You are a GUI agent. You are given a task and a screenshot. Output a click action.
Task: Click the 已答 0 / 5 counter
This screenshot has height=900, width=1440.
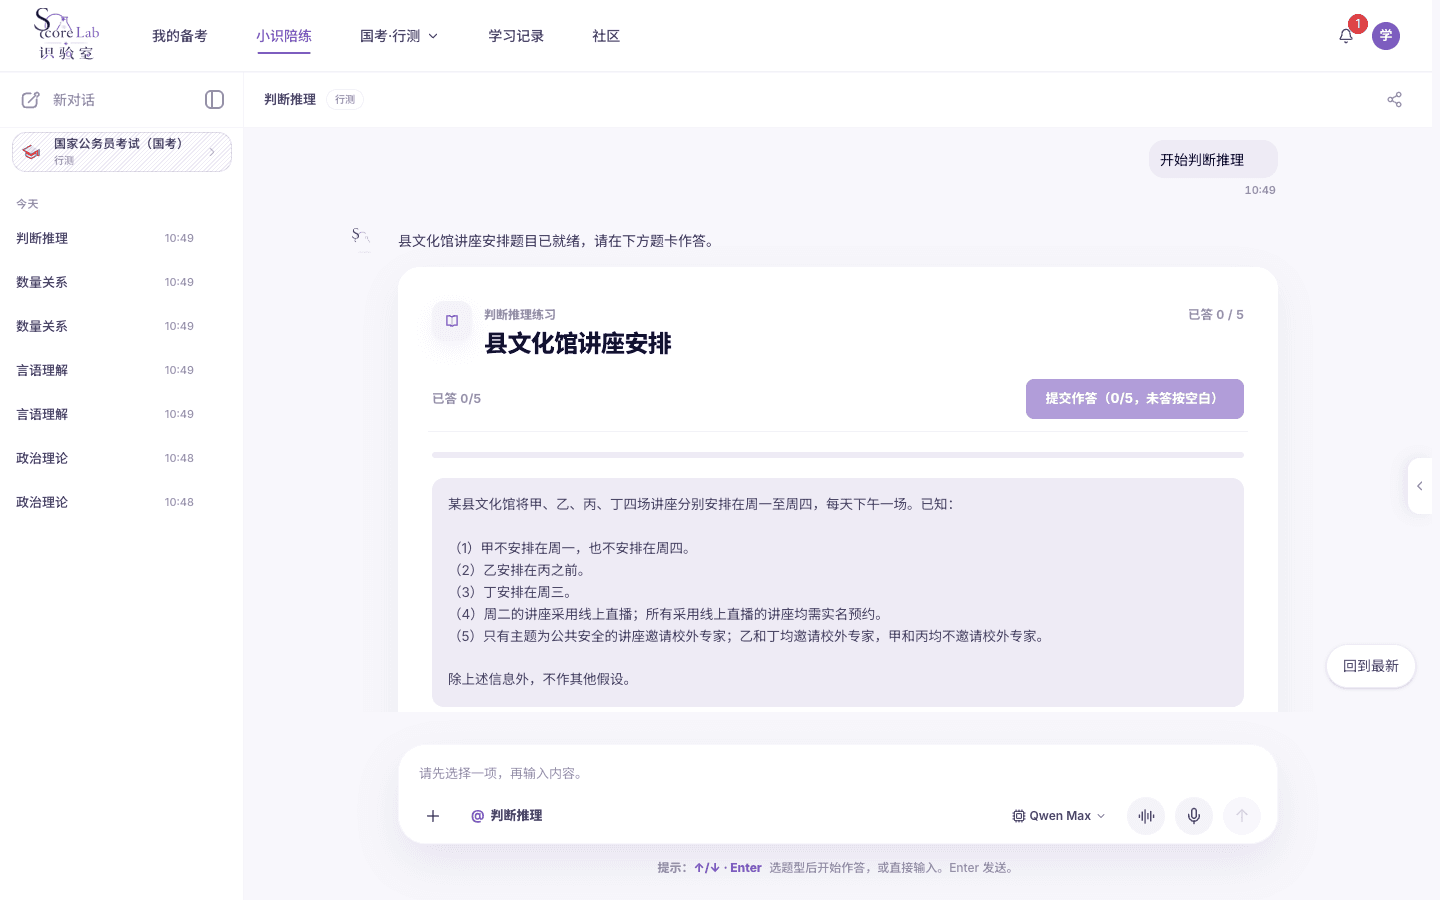click(1216, 315)
